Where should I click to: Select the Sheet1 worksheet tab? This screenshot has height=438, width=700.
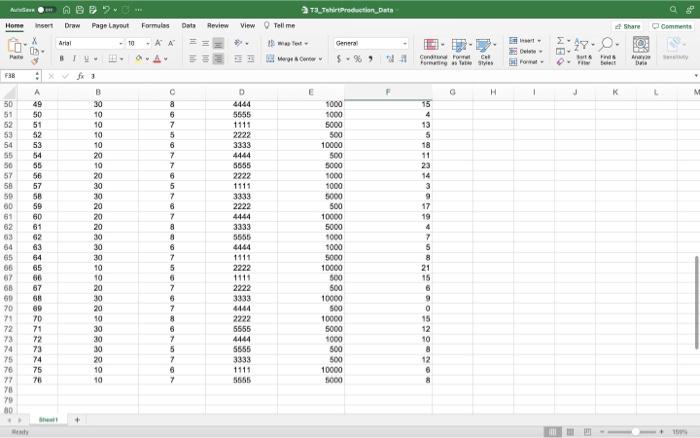click(x=48, y=420)
